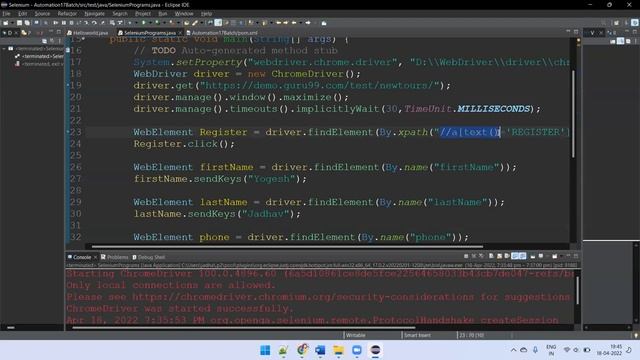
Task: Click the editor vertical scrollbar
Action: pyautogui.click(x=573, y=114)
